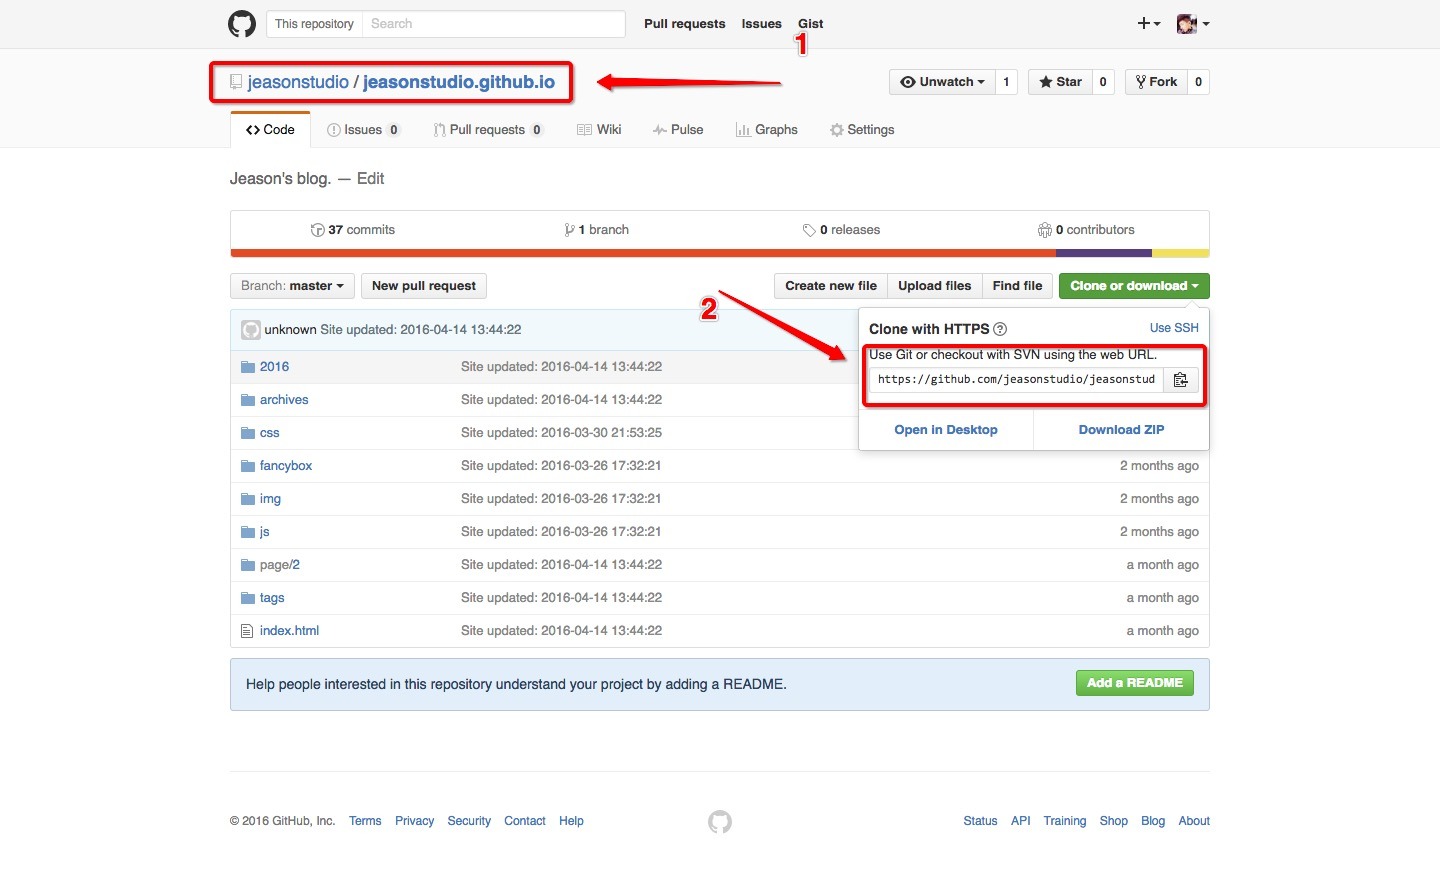The image size is (1440, 870).
Task: Copy clone URL with clipboard icon
Action: [1181, 380]
